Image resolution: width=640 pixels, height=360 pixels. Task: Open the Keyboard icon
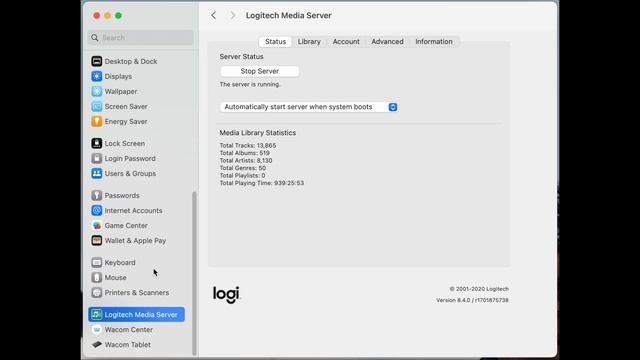(x=97, y=262)
